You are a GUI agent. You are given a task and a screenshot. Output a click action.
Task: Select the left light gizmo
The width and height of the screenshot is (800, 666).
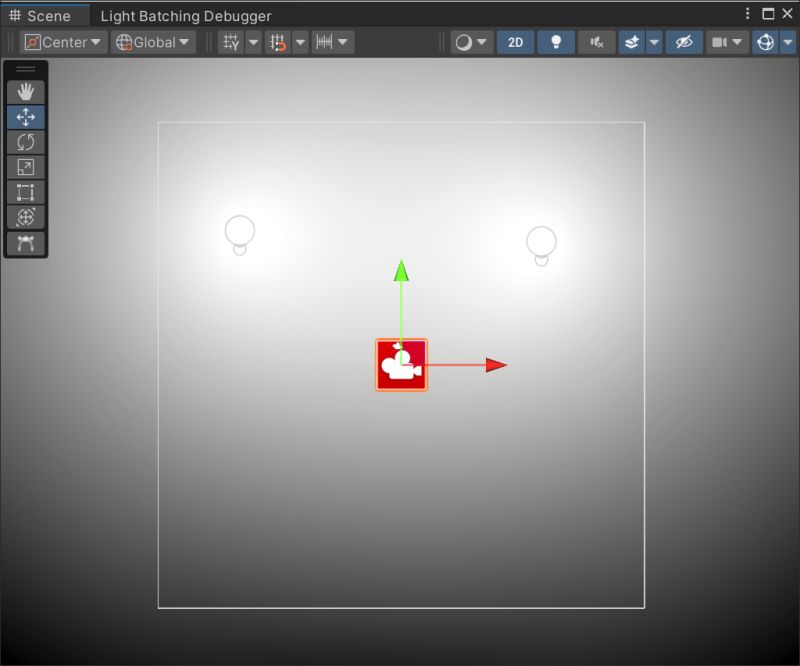[240, 235]
